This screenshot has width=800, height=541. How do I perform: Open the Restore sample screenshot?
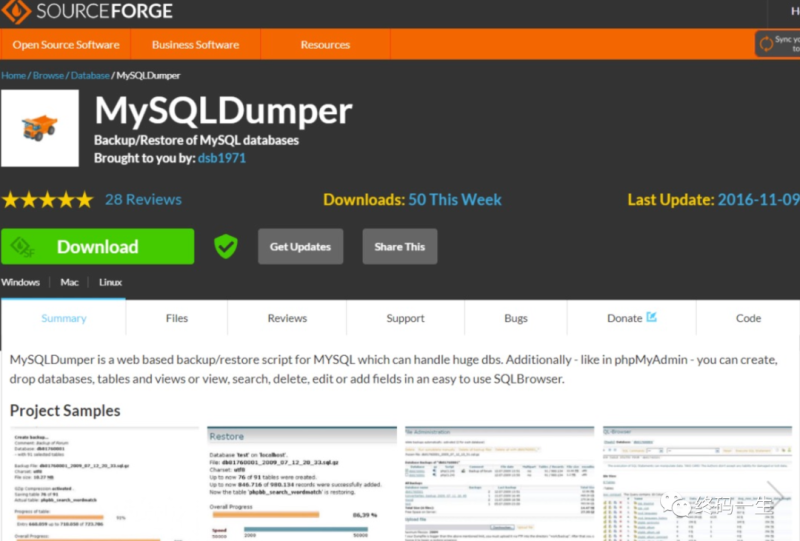[x=302, y=484]
